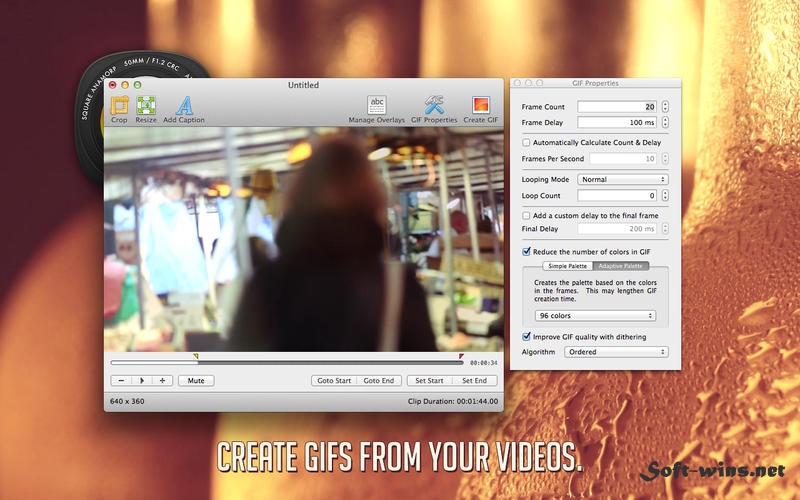Step back one frame with minus button
The height and width of the screenshot is (500, 800).
(x=121, y=381)
